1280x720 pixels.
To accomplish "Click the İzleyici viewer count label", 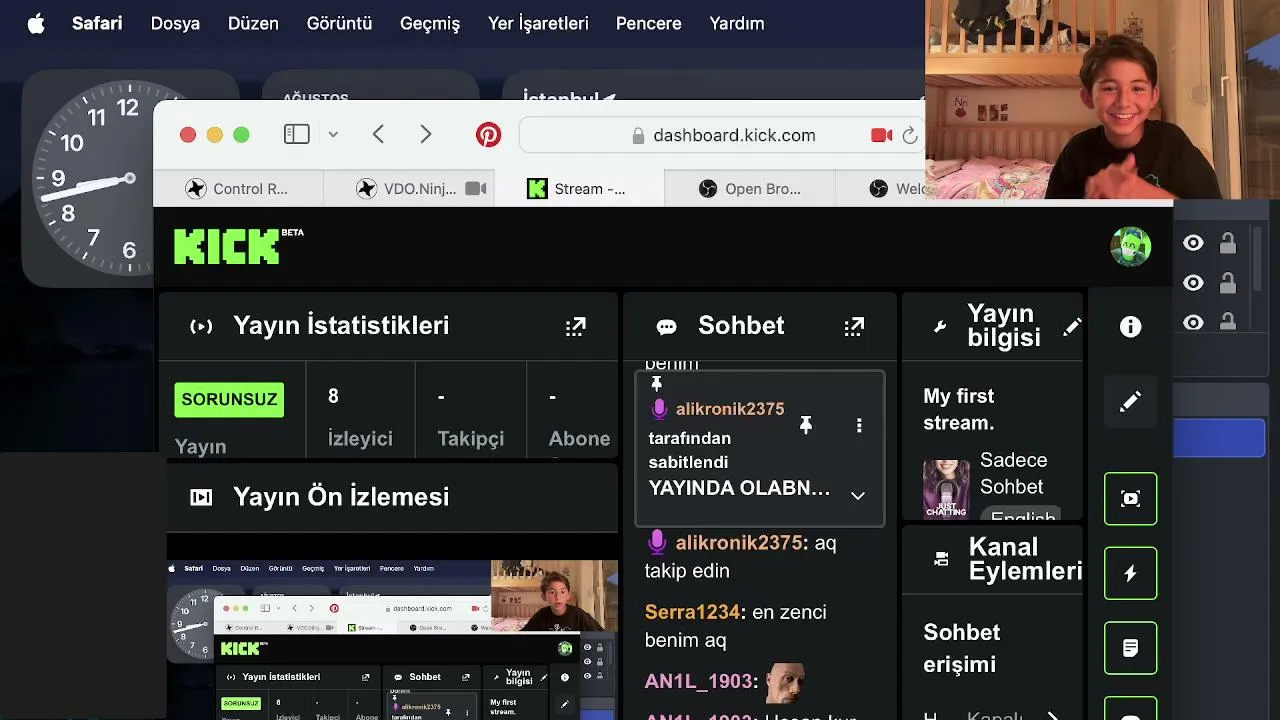I will [360, 439].
